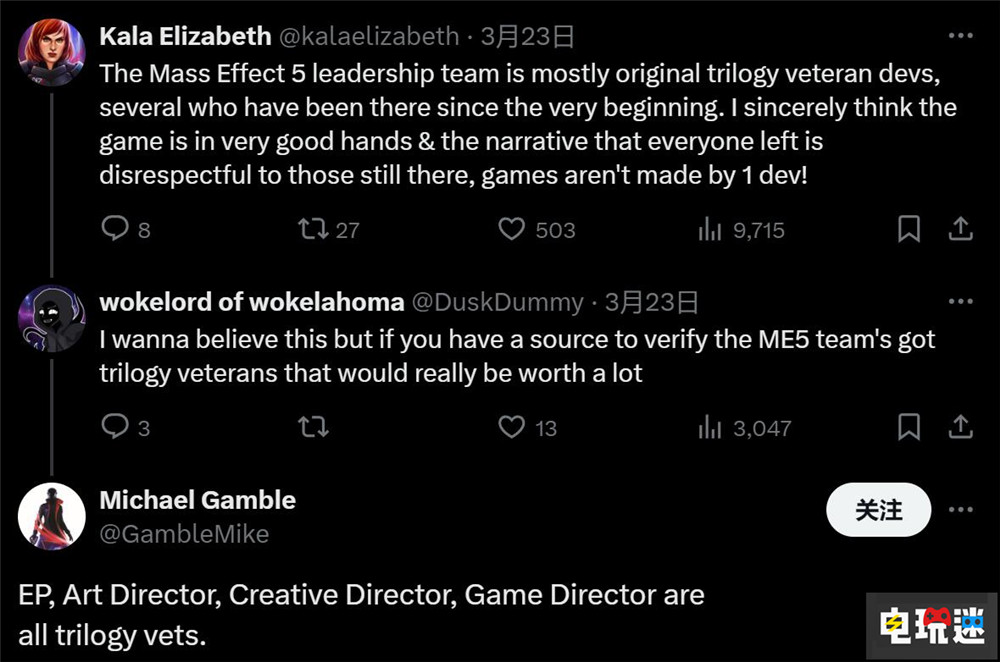Retweet the wokelord of wokelahoma post

click(x=314, y=428)
